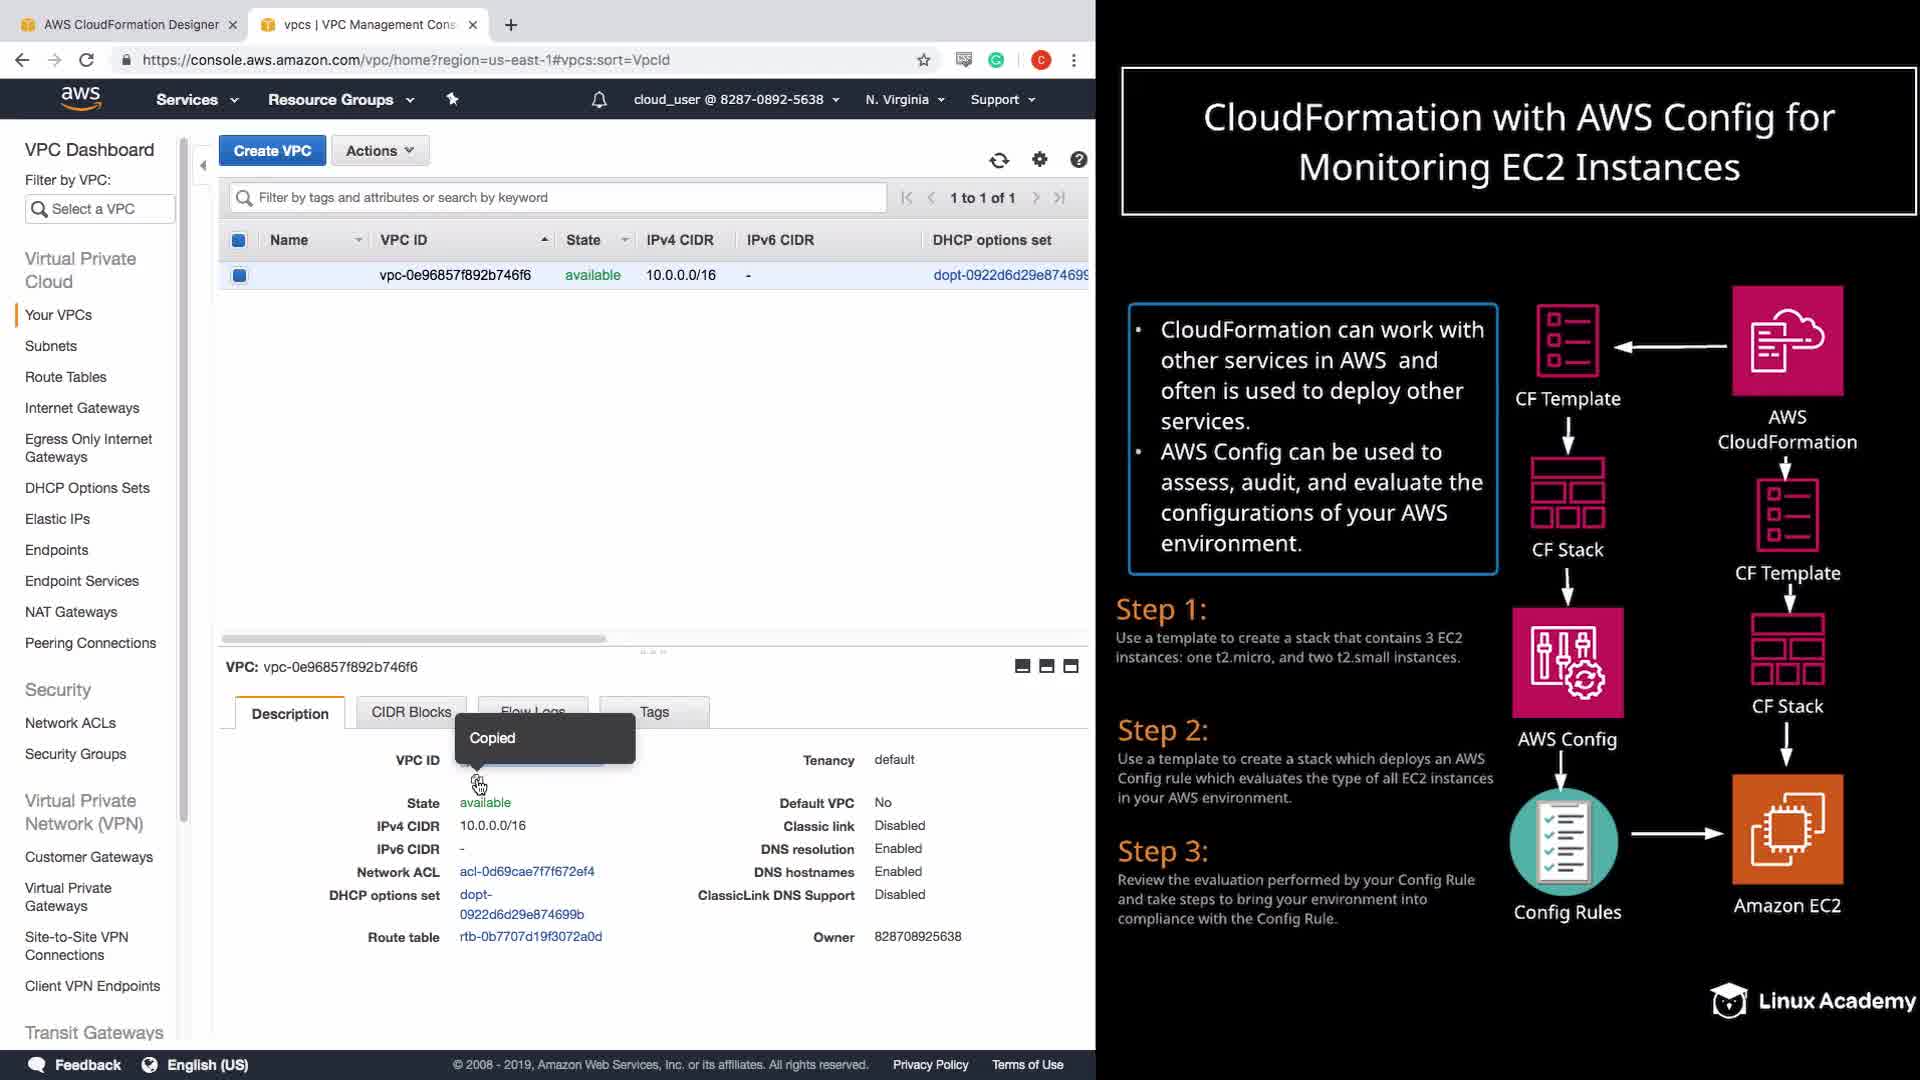The width and height of the screenshot is (1920, 1080).
Task: Bookmark page with the star icon
Action: 923,60
